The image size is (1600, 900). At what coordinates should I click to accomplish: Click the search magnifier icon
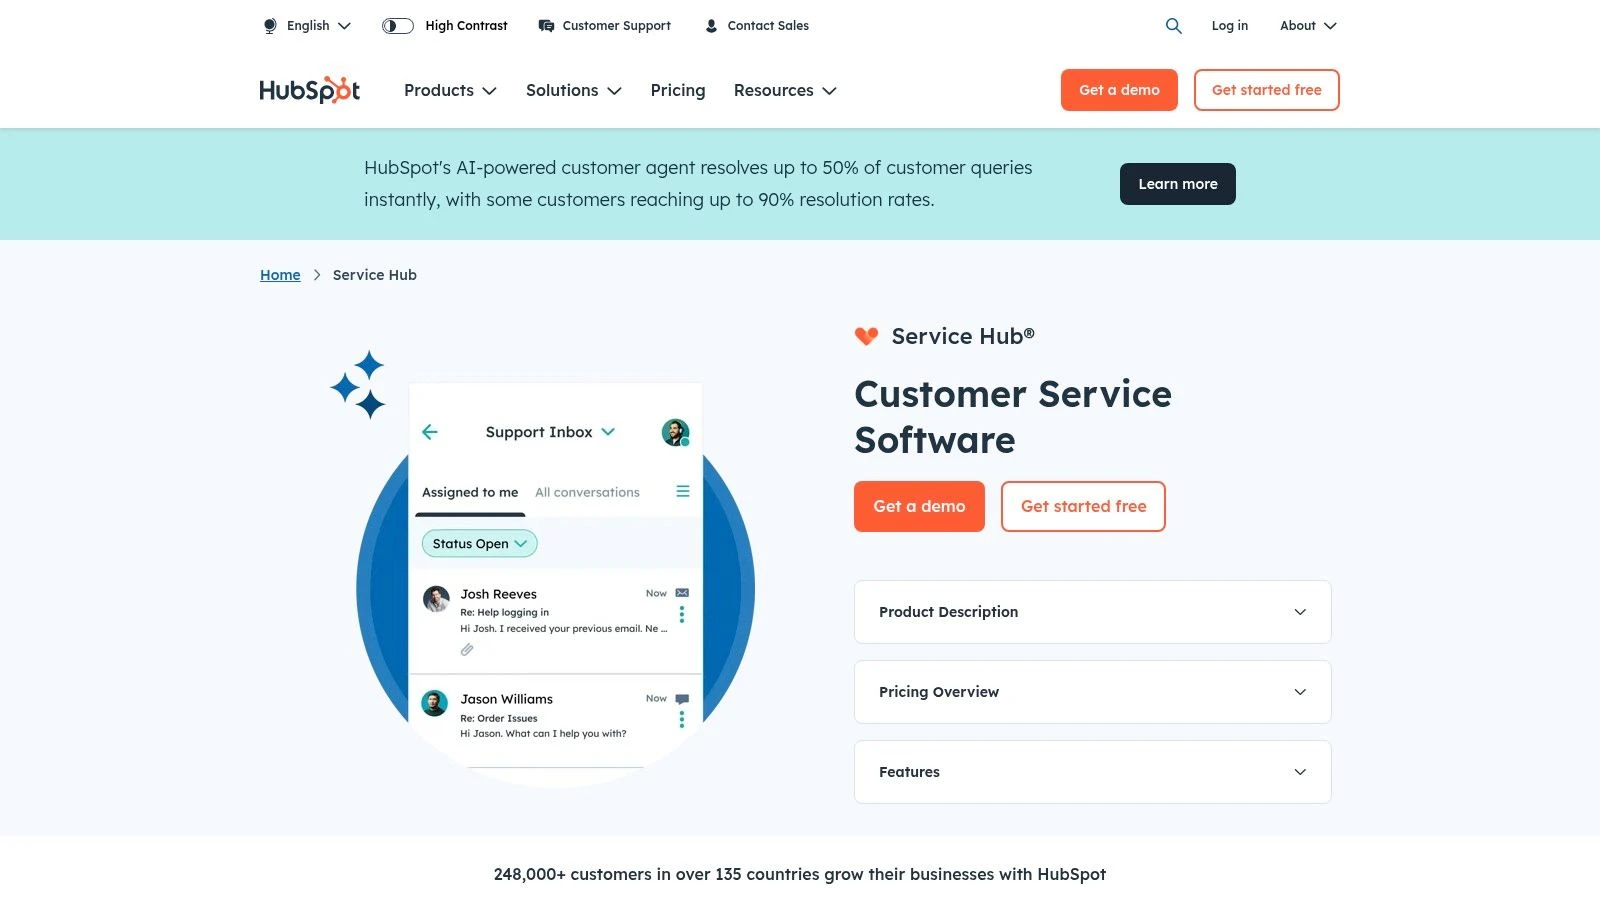click(1174, 26)
